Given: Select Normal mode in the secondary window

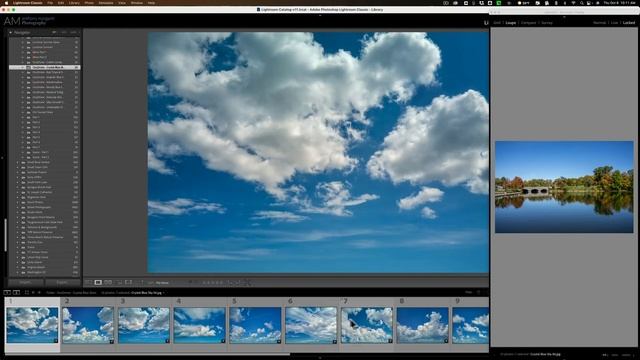Looking at the screenshot, I should pyautogui.click(x=599, y=23).
